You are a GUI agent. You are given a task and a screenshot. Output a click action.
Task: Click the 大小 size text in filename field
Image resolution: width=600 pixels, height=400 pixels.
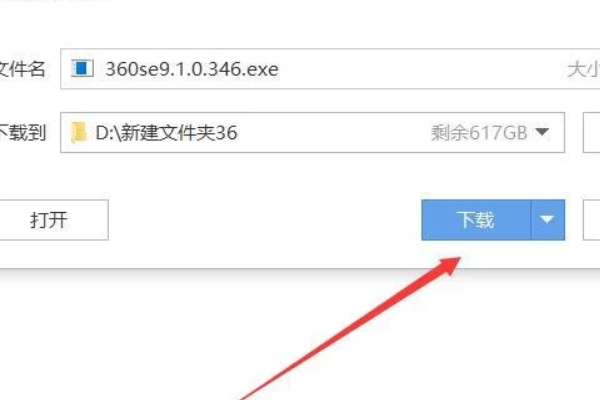584,70
